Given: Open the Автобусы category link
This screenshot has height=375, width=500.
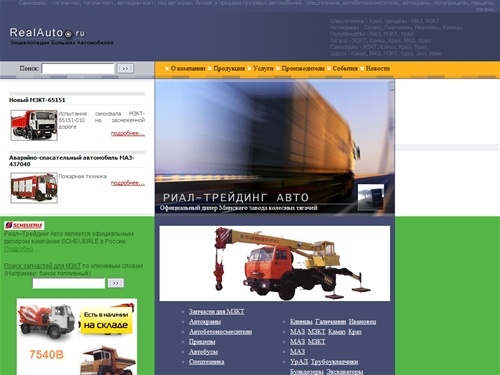Looking at the screenshot, I should (x=203, y=352).
